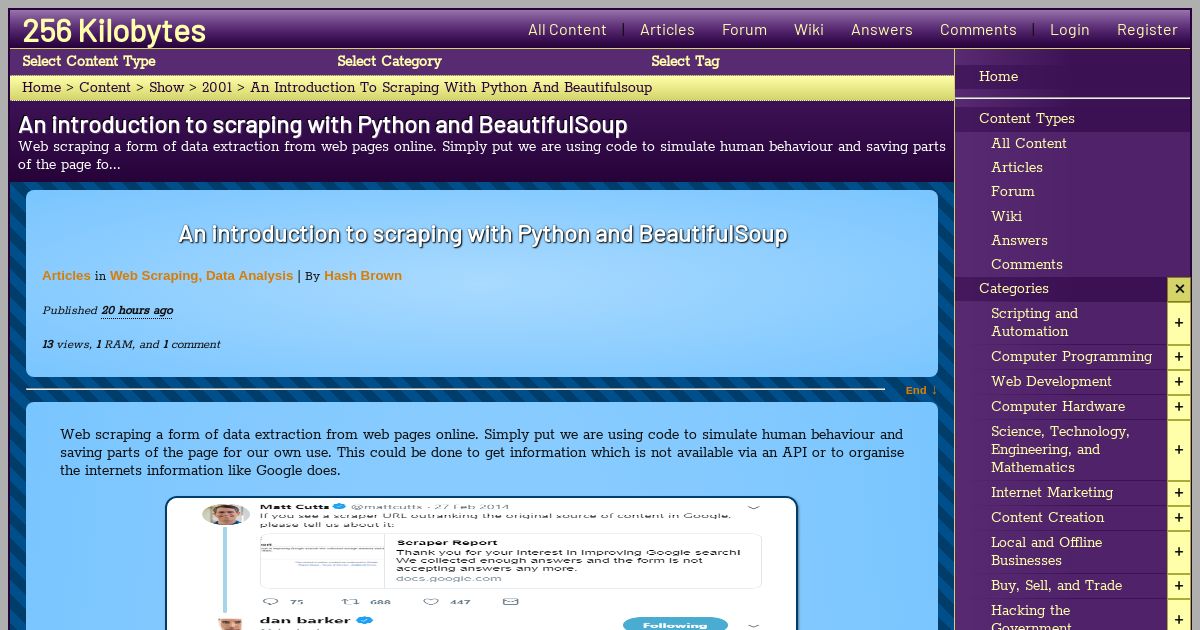1200x630 pixels.
Task: Expand the Computer Programming category
Action: pos(1179,357)
